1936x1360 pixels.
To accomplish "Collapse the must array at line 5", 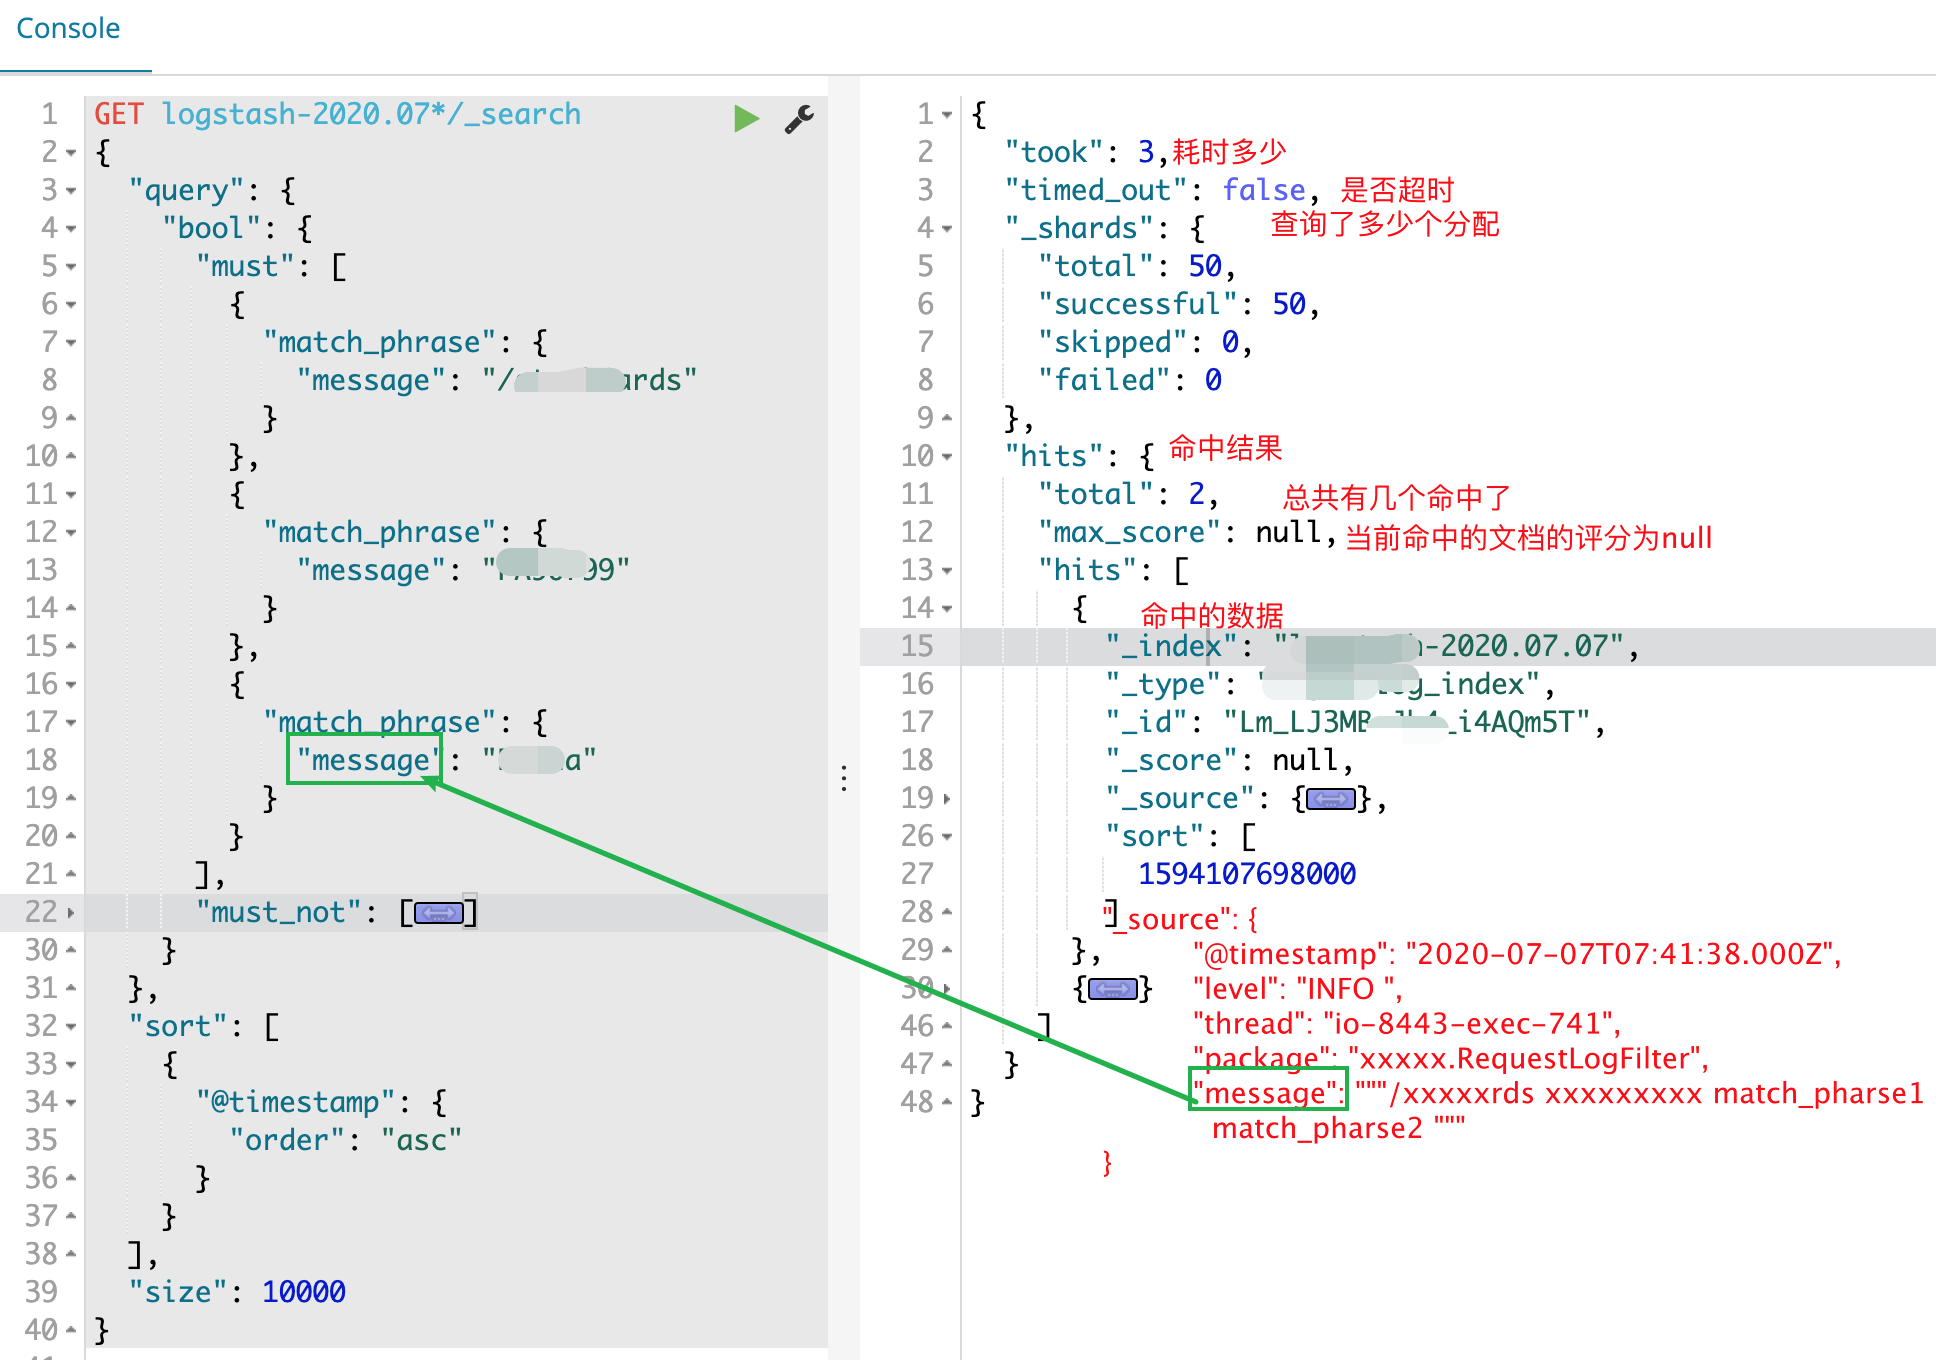I will tap(71, 267).
